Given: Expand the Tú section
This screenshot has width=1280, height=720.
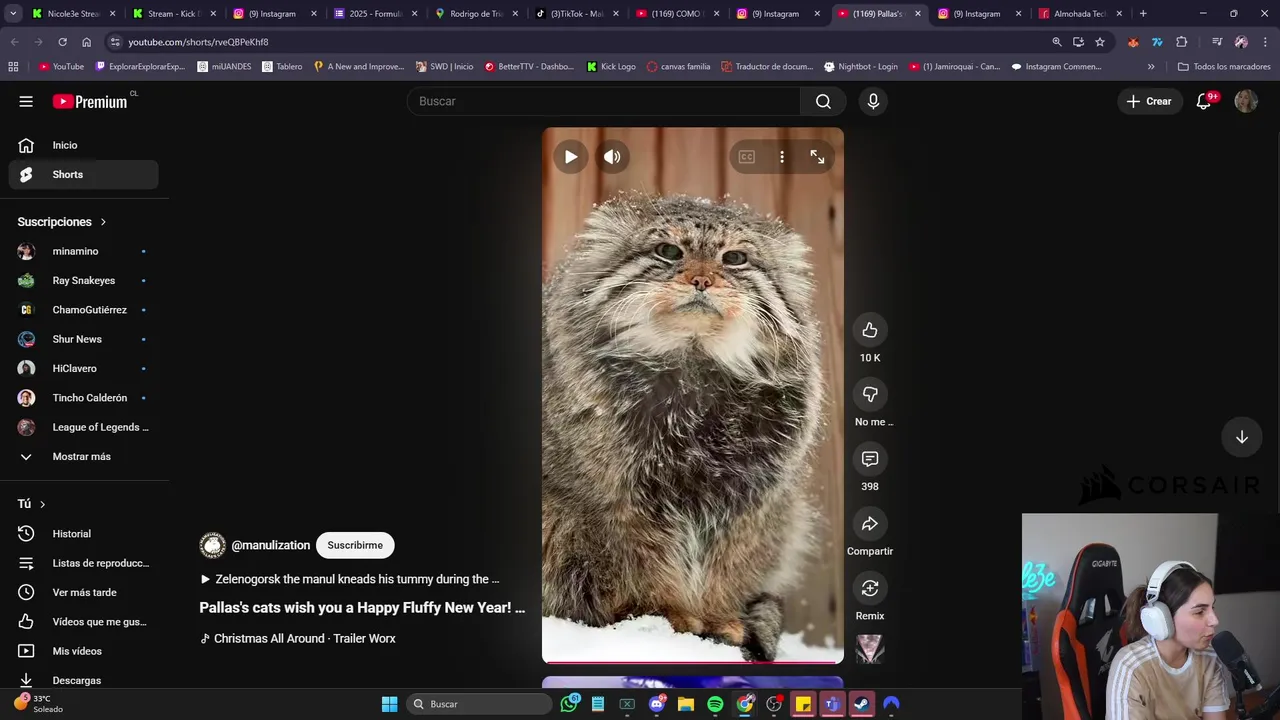Looking at the screenshot, I should (32, 504).
